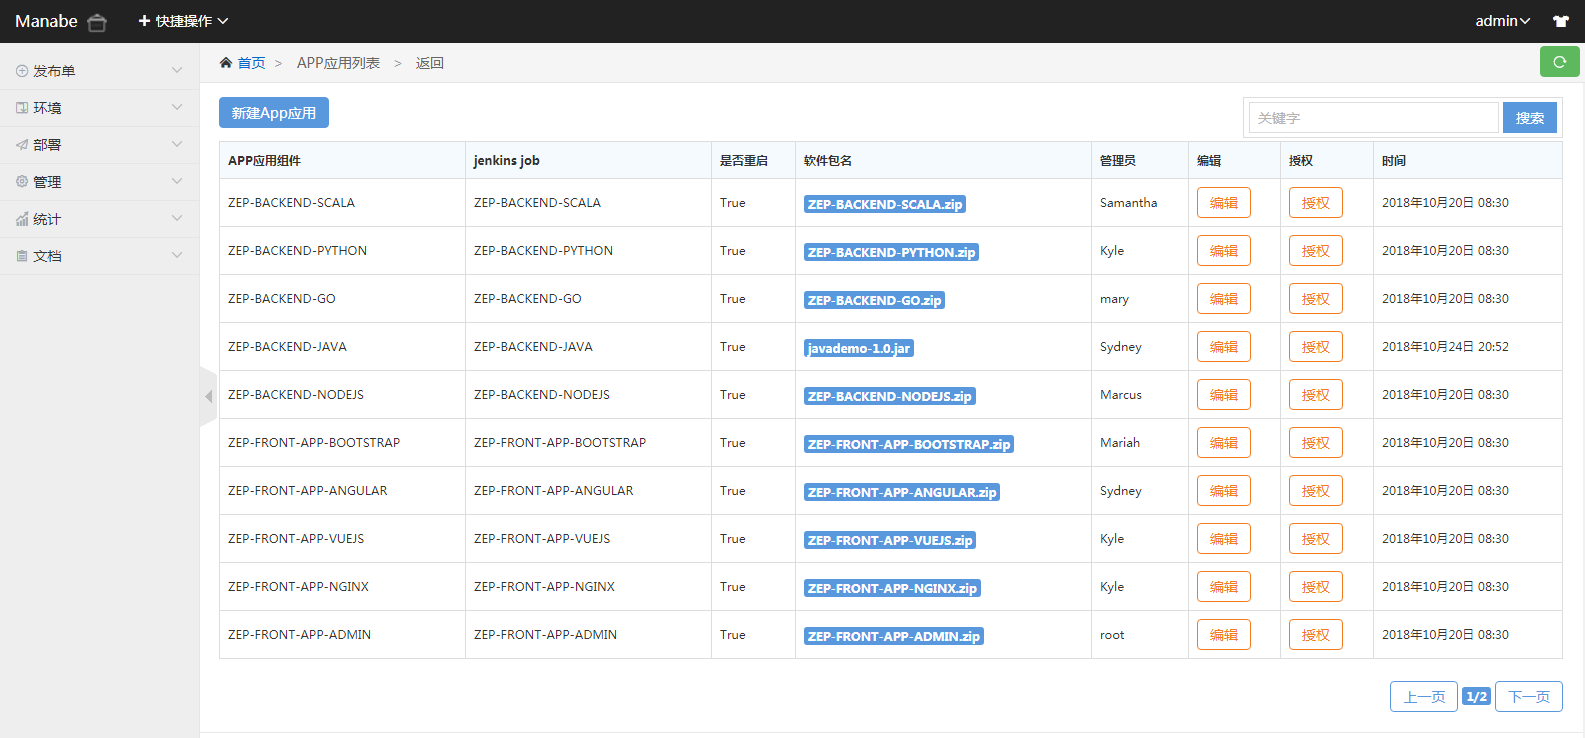Open the admin user dropdown

[x=1502, y=21]
